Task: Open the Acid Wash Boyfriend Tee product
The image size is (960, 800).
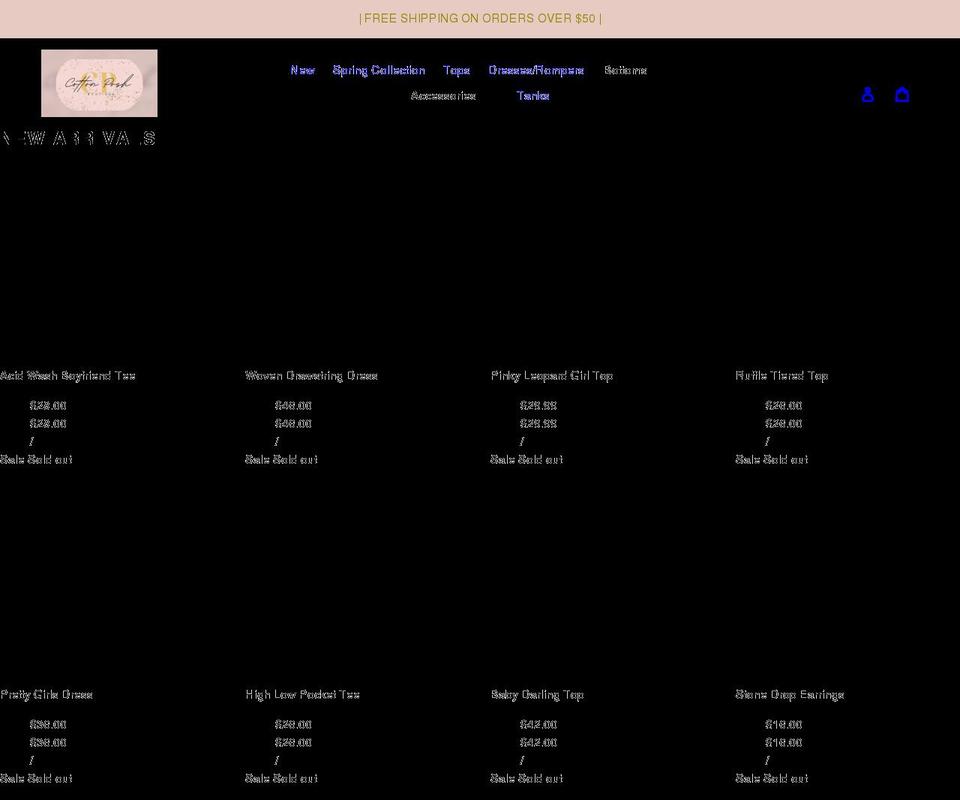Action: click(67, 376)
